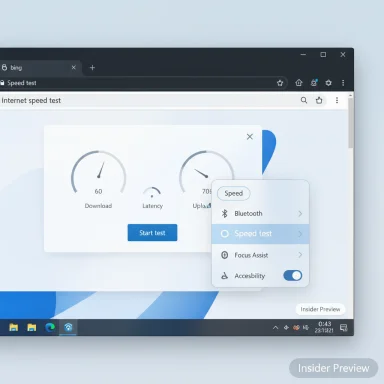Launch Edge from the taskbar
This screenshot has width=384, height=384.
tap(50, 327)
